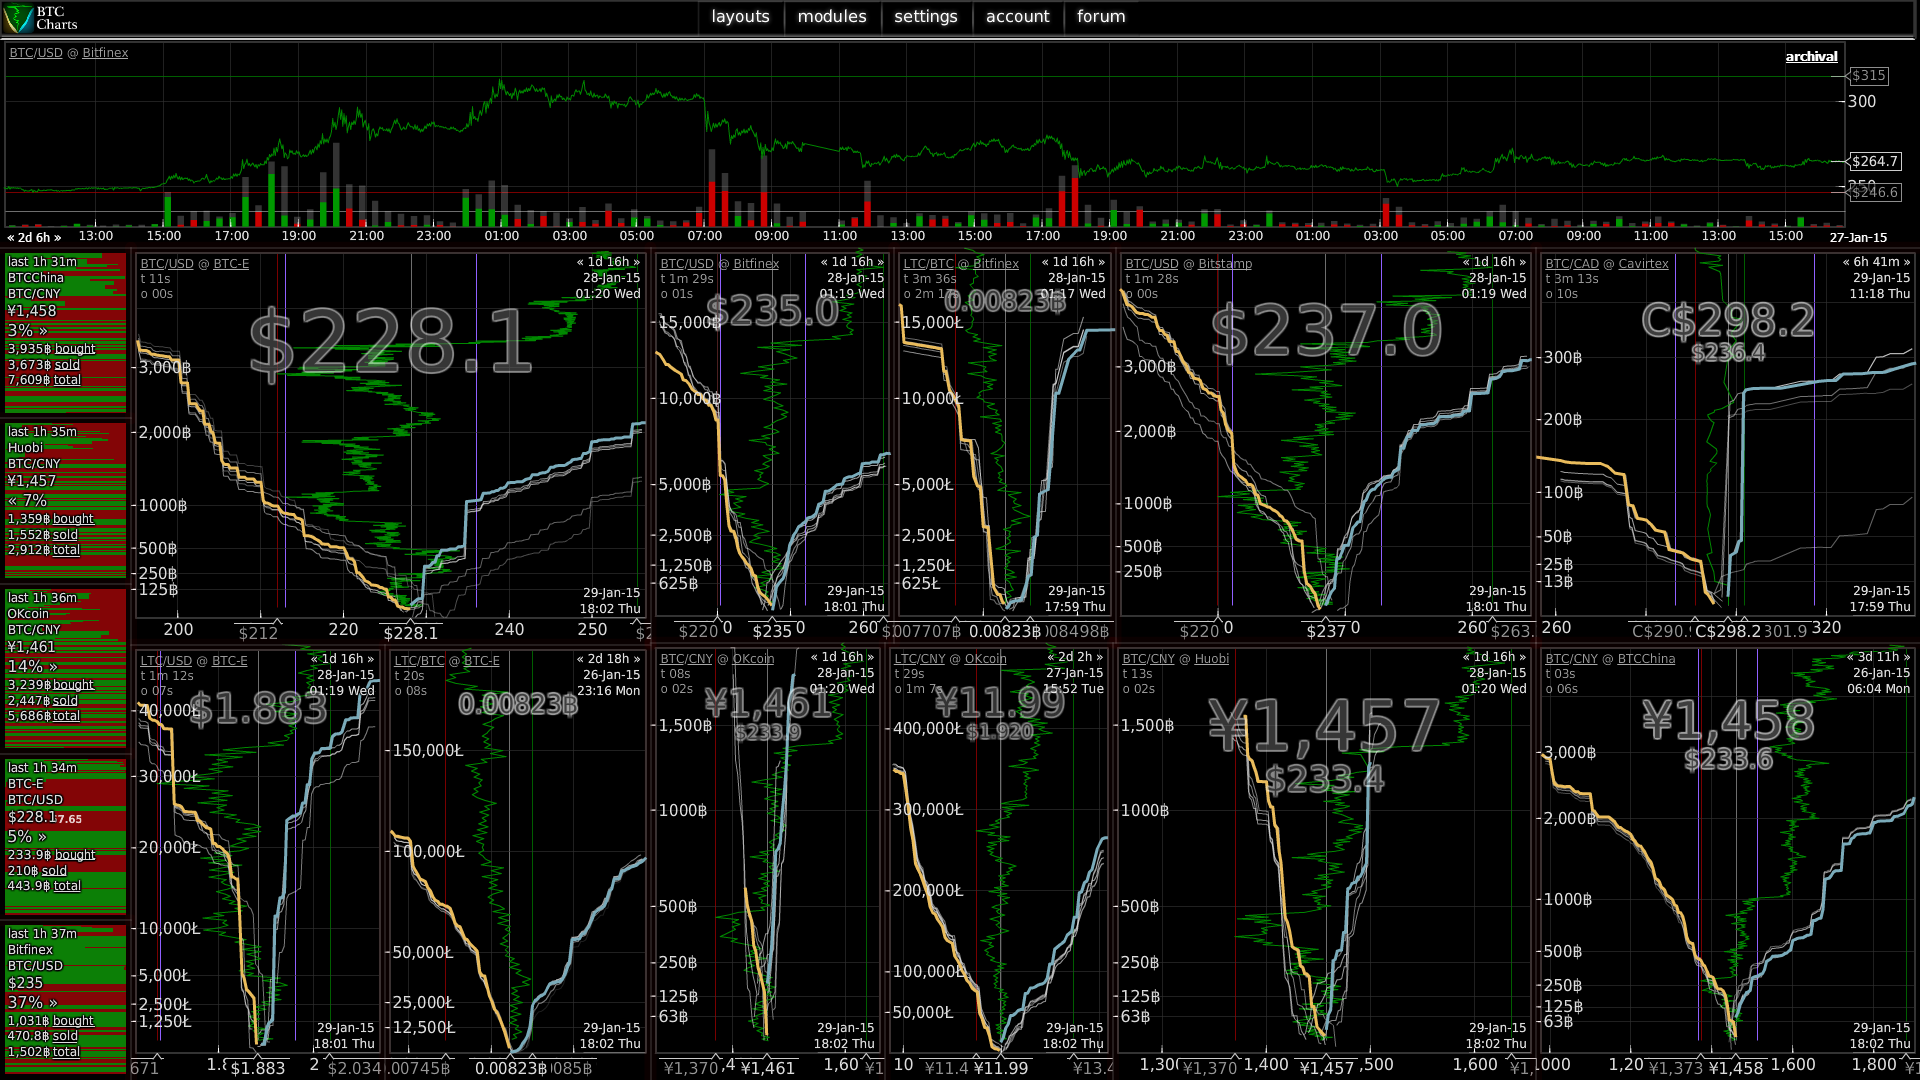Click BTC/CNY pair link in Huobi panel
The height and width of the screenshot is (1080, 1920).
pyautogui.click(x=1148, y=659)
